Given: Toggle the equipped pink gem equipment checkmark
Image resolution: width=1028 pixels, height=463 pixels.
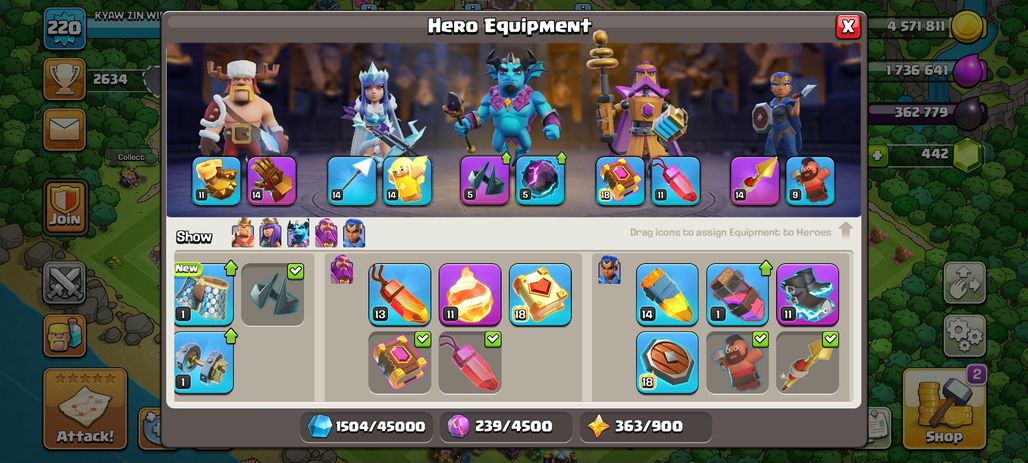Looking at the screenshot, I should (492, 339).
